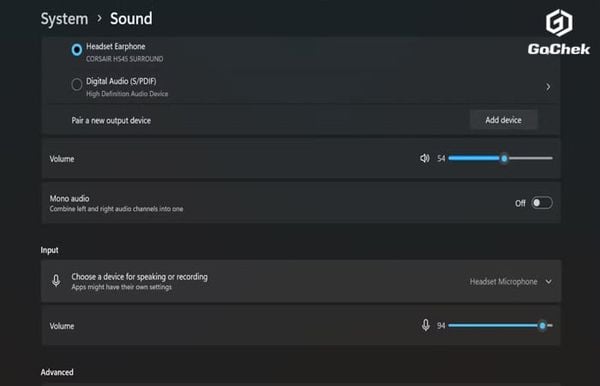Viewport: 600px width, 386px height.
Task: Select the Headset Earphone radio button
Action: click(x=77, y=50)
